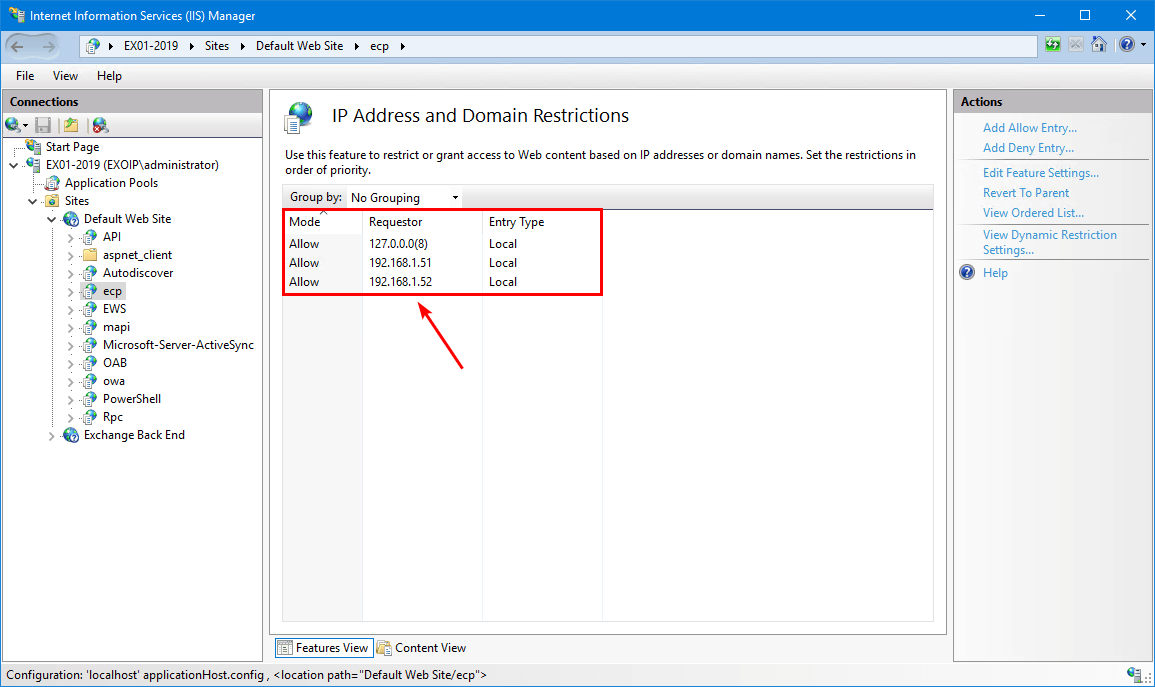Switch to Content View tab

[422, 648]
